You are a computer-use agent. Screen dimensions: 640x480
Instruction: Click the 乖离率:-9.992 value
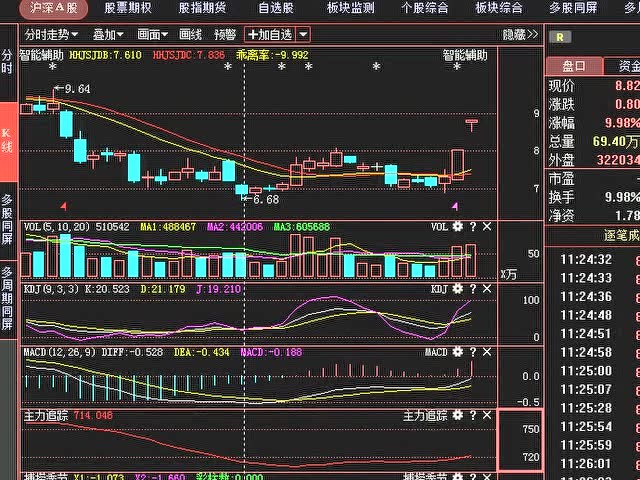pos(272,55)
